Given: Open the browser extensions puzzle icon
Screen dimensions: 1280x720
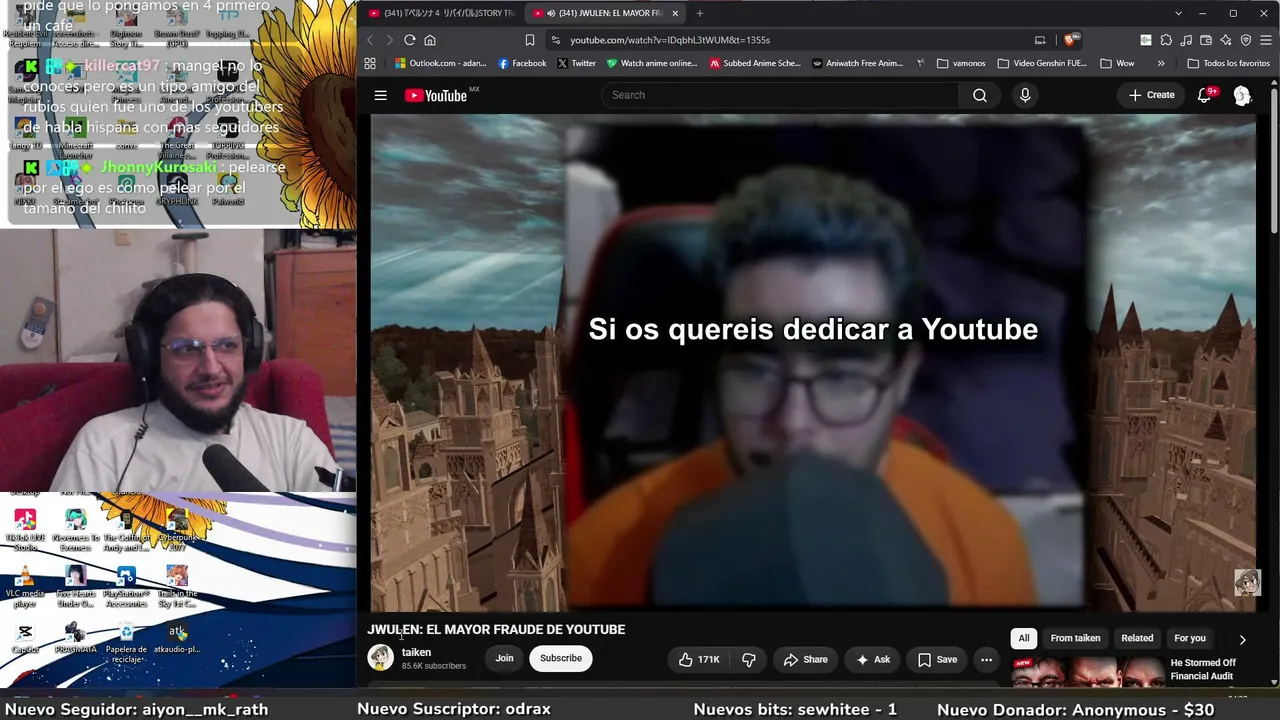Looking at the screenshot, I should [1166, 40].
